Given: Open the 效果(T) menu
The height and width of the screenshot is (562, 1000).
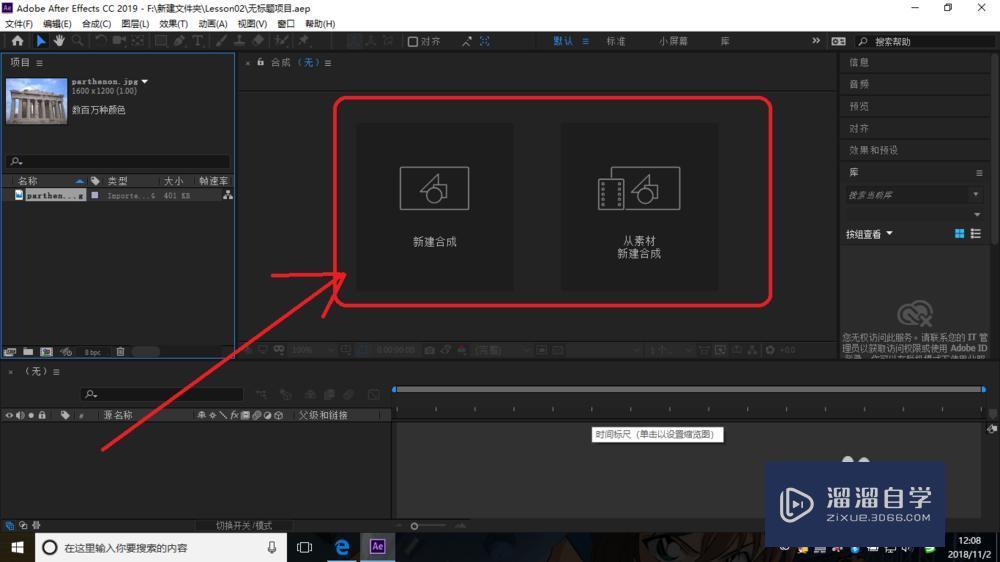Looking at the screenshot, I should click(x=173, y=24).
